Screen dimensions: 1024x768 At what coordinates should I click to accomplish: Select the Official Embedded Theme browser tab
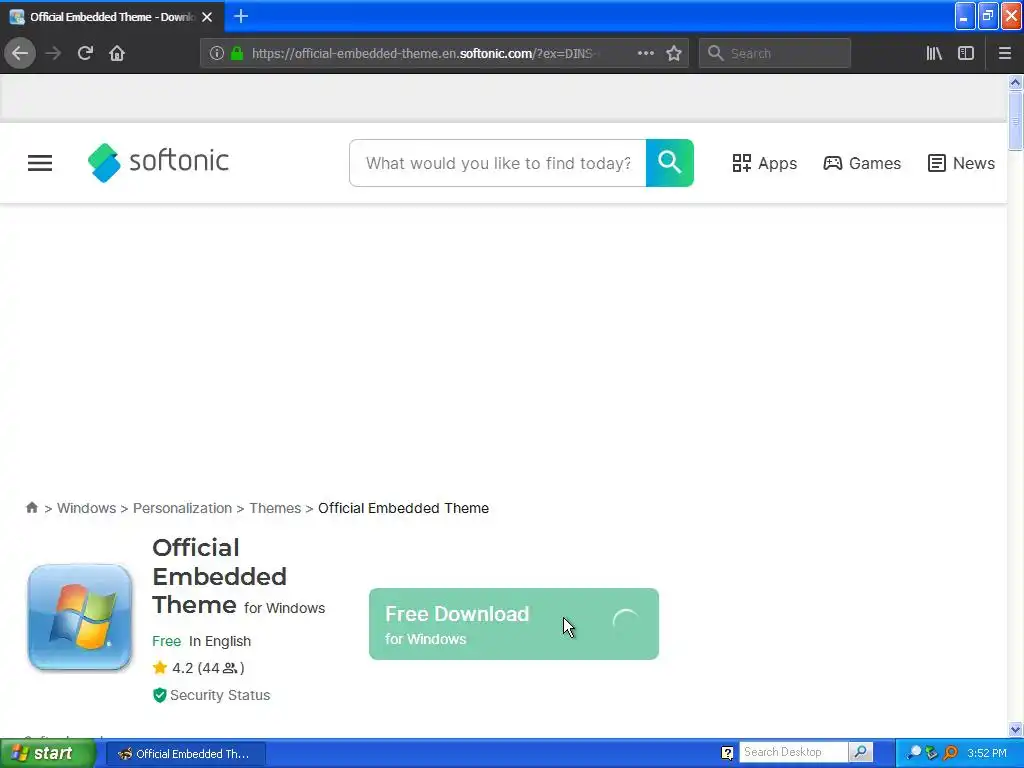(112, 17)
